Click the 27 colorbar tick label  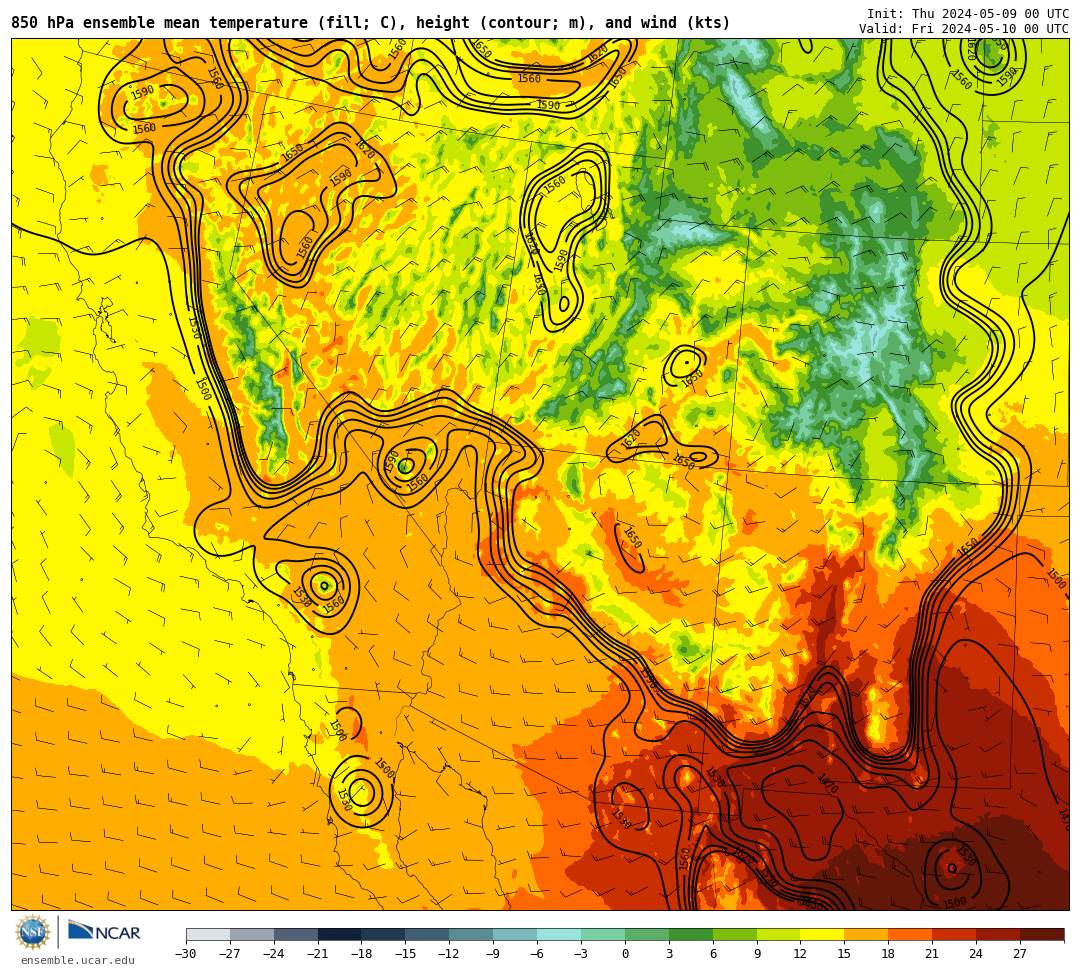click(x=1020, y=954)
